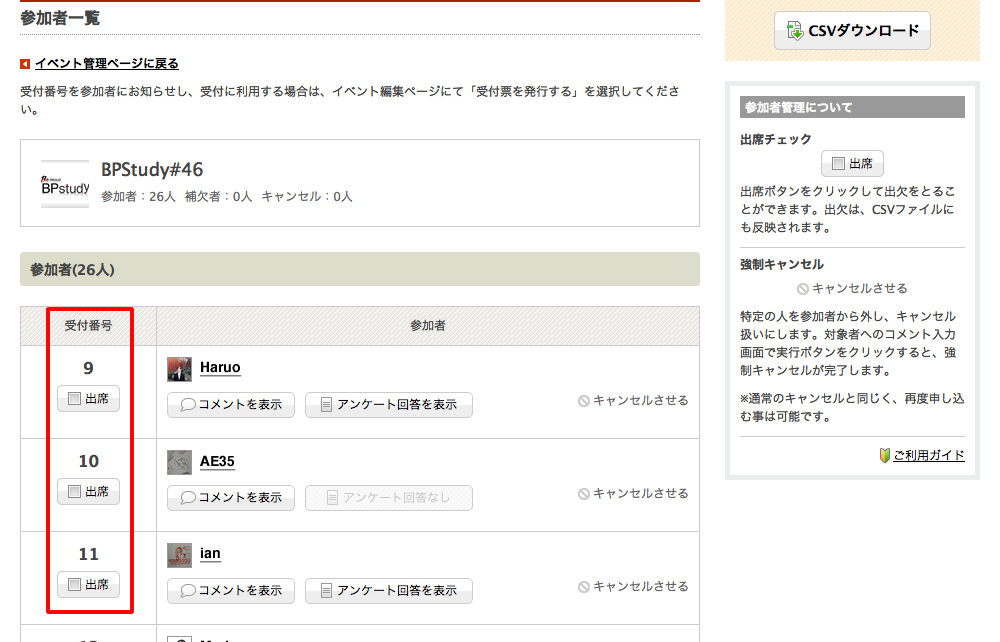
Task: Force cancel AE35 with キャンセルさせる
Action: point(633,493)
